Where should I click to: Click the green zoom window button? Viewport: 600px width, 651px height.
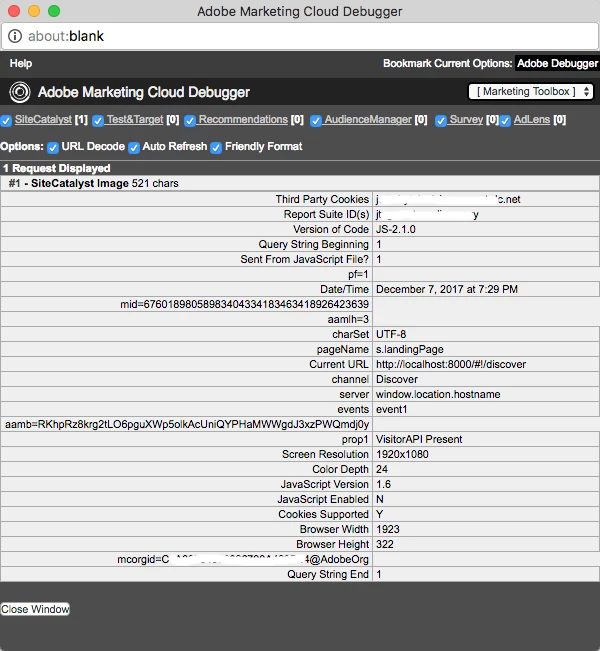click(x=54, y=11)
